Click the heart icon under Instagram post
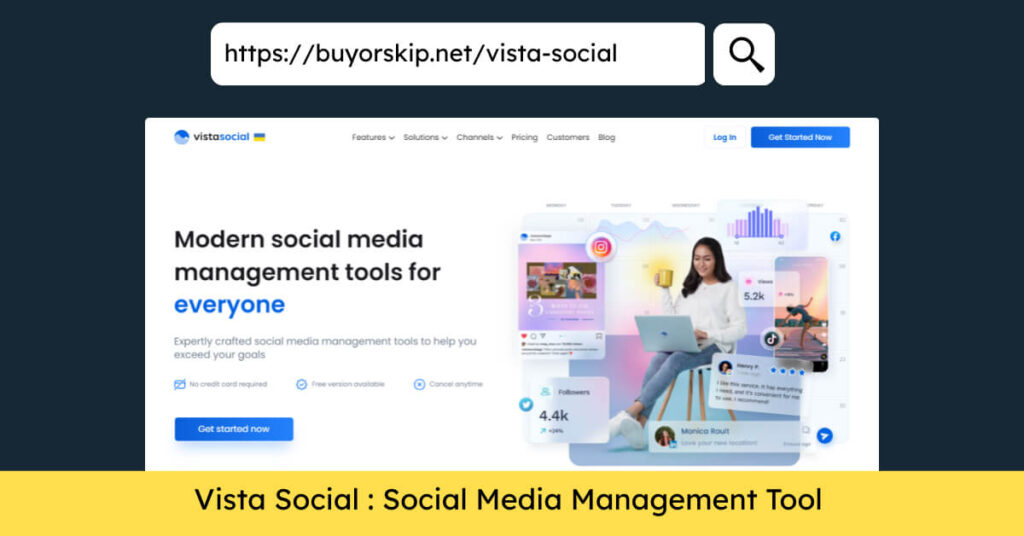This screenshot has width=1024, height=536. pyautogui.click(x=524, y=336)
